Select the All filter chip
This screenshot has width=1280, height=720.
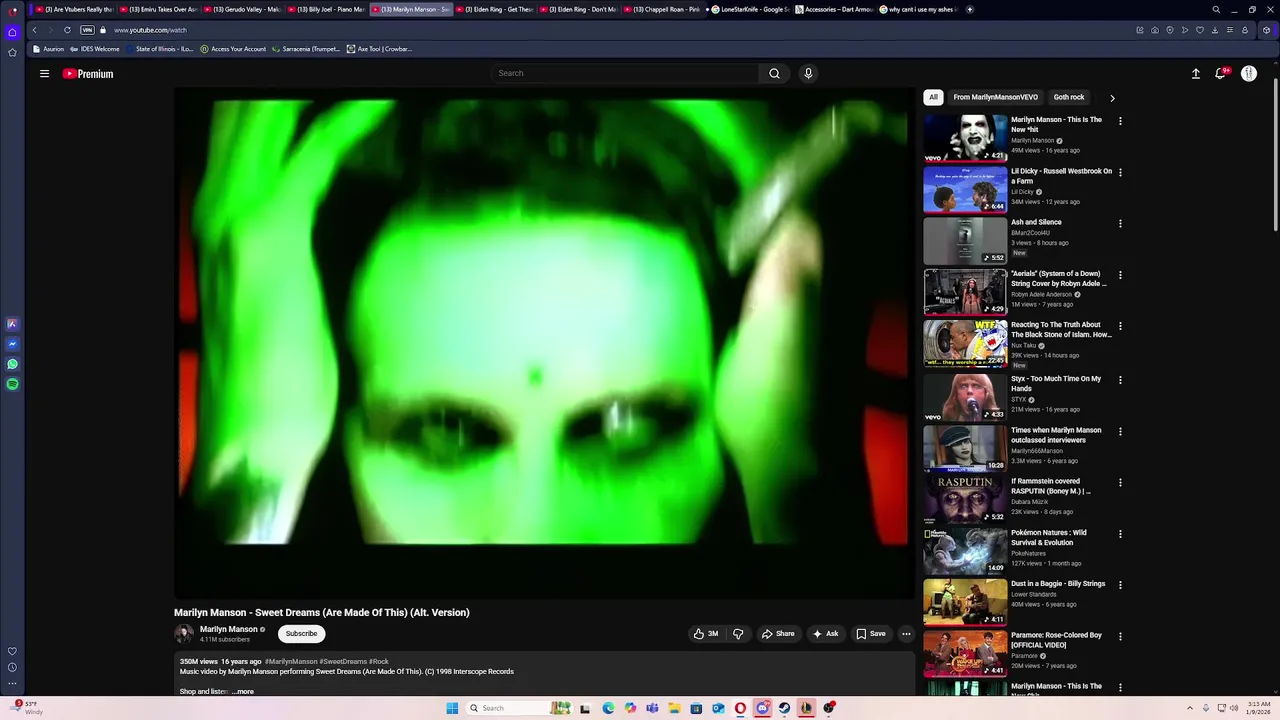(933, 97)
